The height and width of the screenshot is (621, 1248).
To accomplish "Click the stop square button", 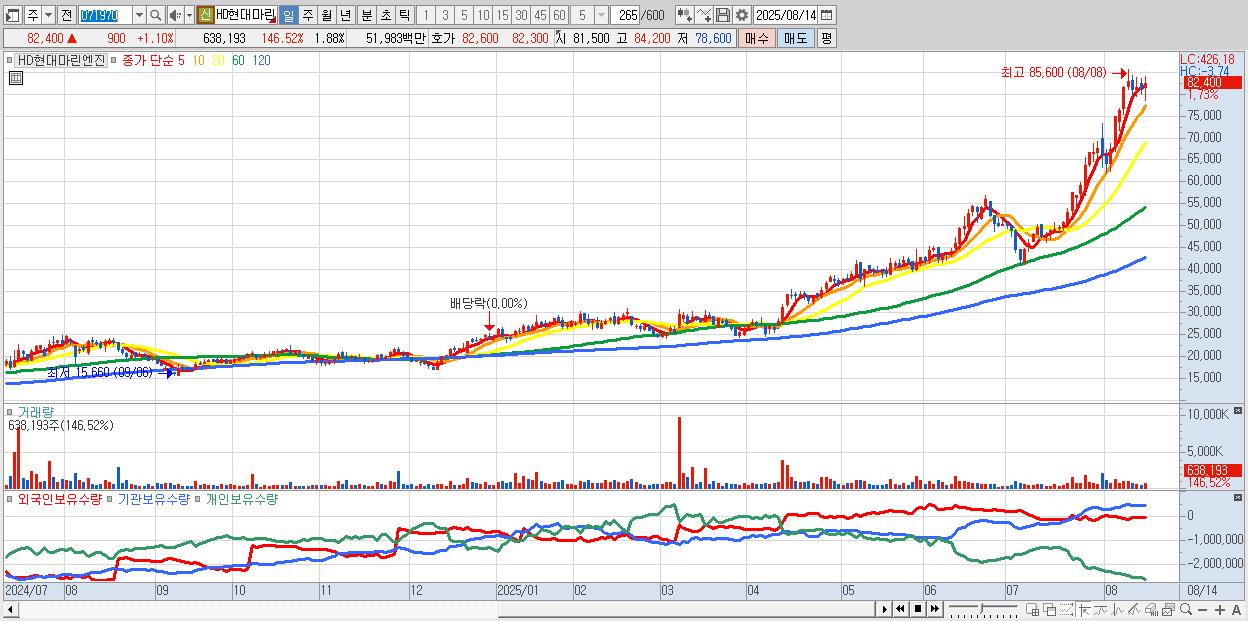I will pos(918,609).
